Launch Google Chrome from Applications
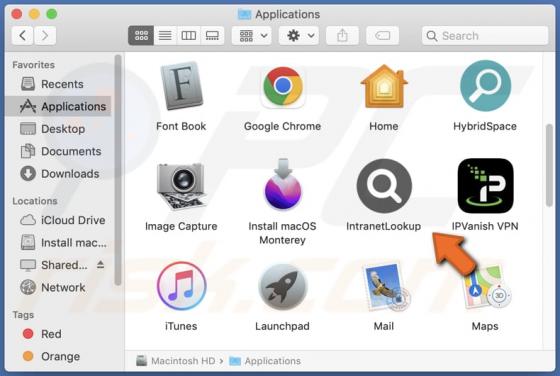Viewport: 560px width, 376px height. coord(282,86)
